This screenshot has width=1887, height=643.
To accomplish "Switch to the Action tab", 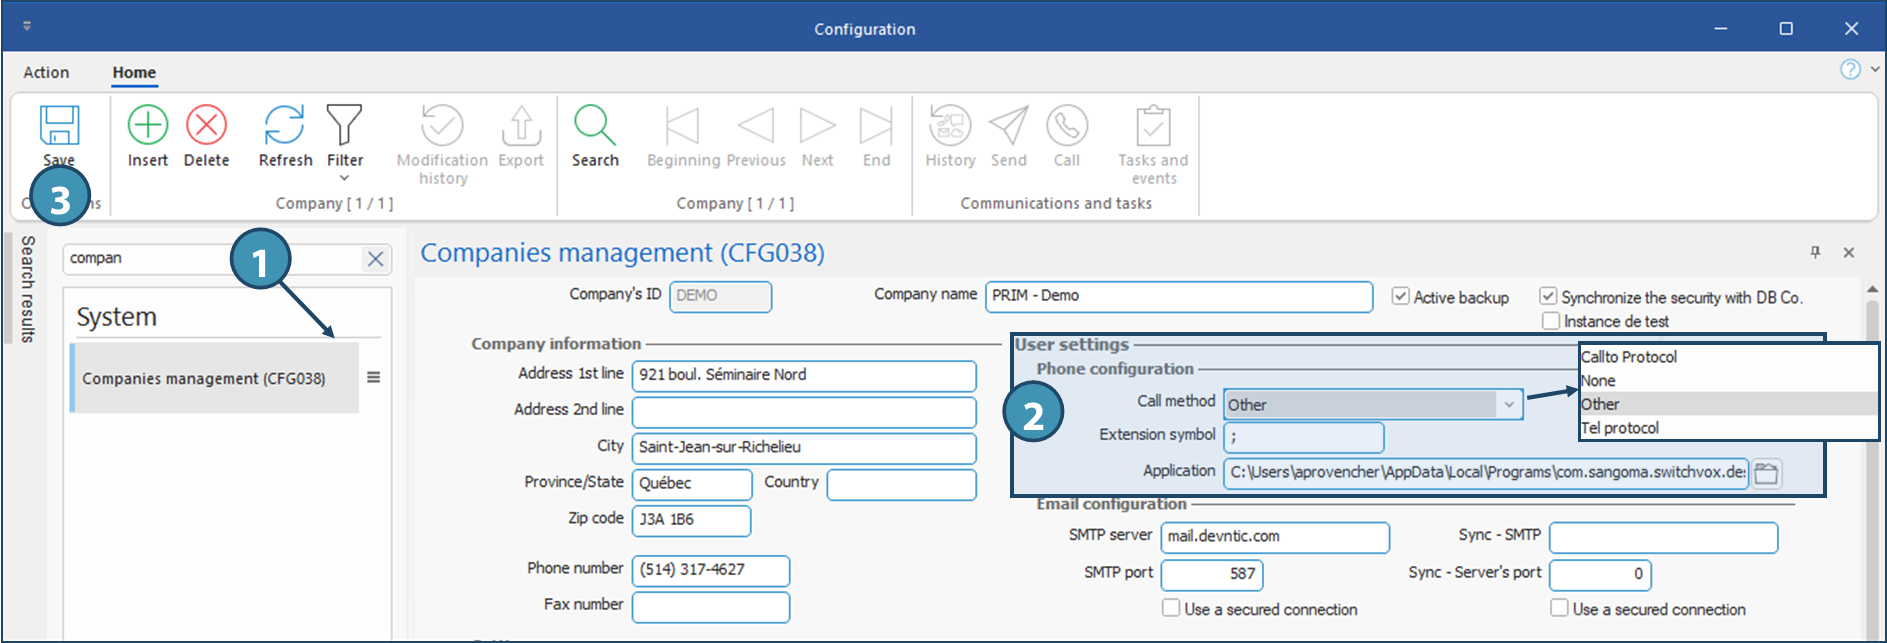I will pyautogui.click(x=46, y=72).
